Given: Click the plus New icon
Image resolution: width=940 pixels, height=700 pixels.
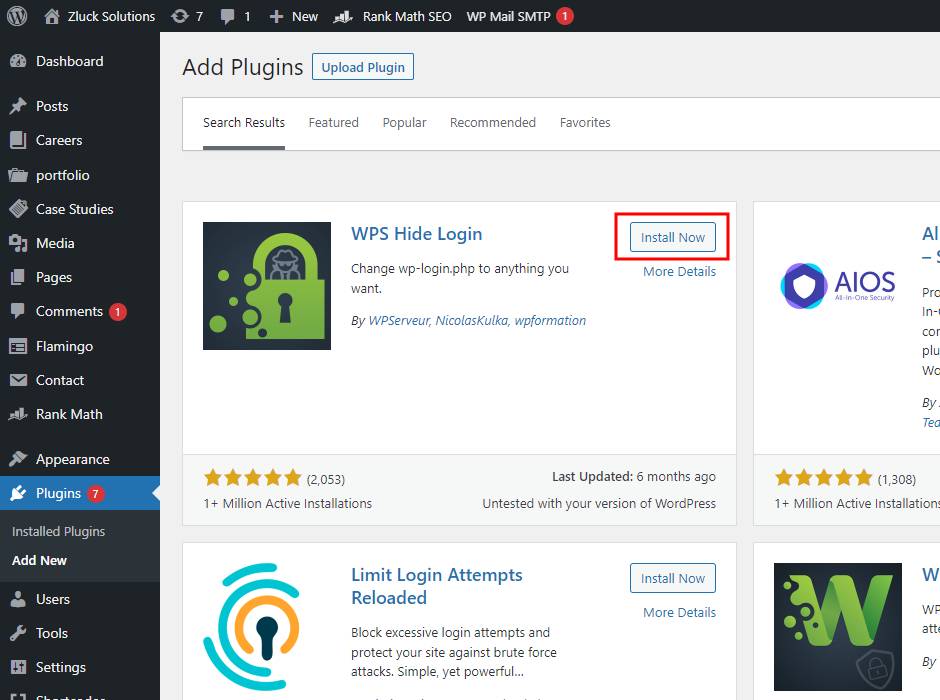Looking at the screenshot, I should tap(276, 17).
